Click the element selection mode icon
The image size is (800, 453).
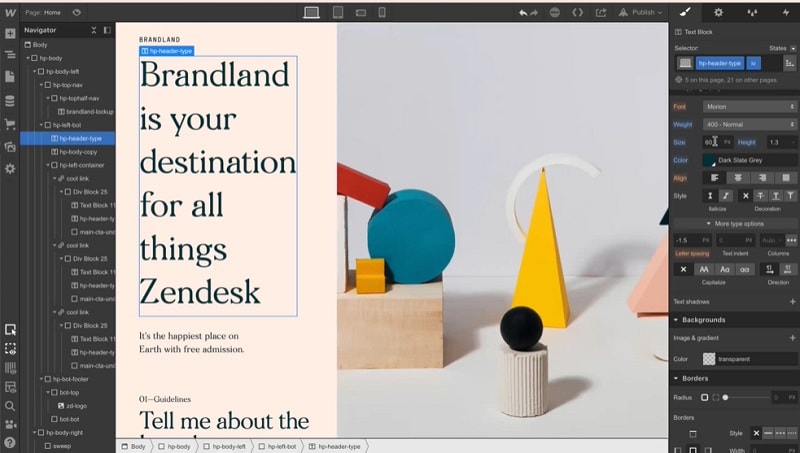[x=10, y=330]
